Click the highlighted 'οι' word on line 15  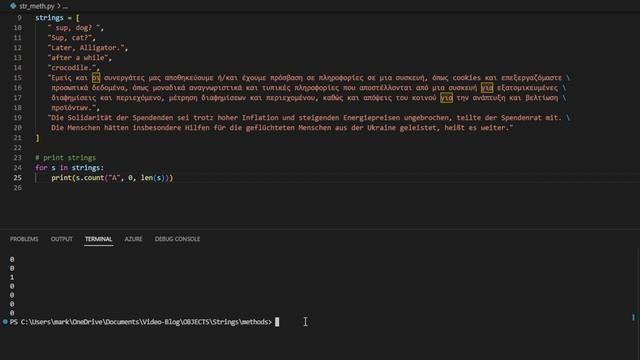[96, 78]
